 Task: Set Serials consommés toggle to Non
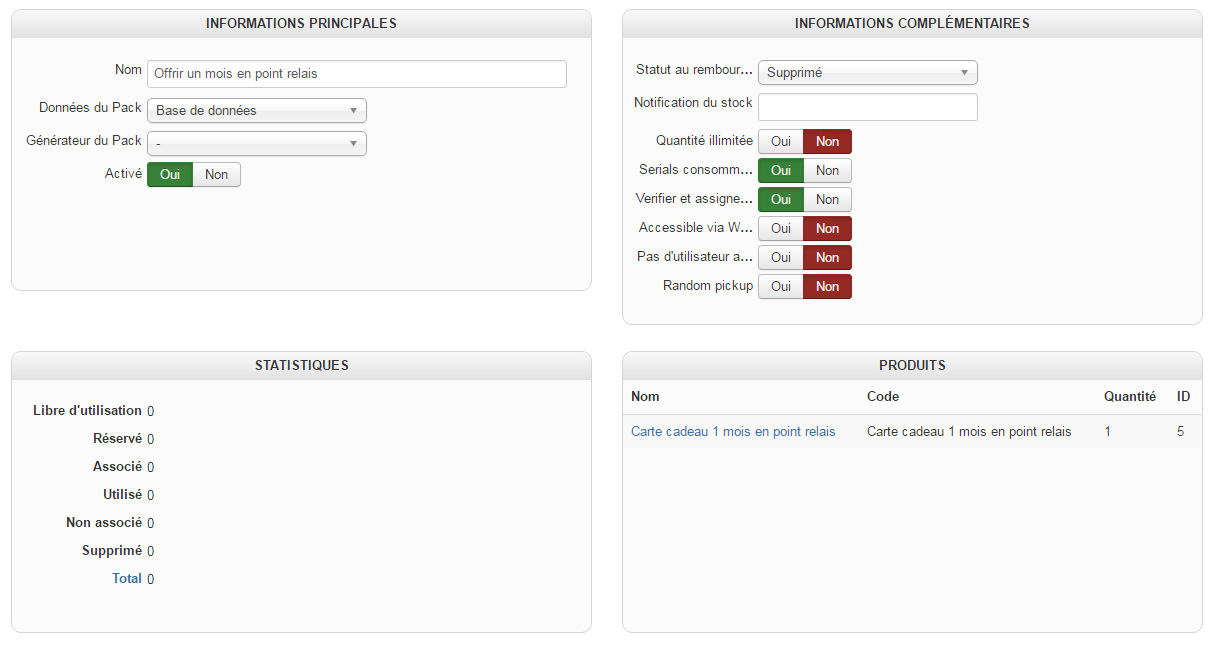coord(827,171)
